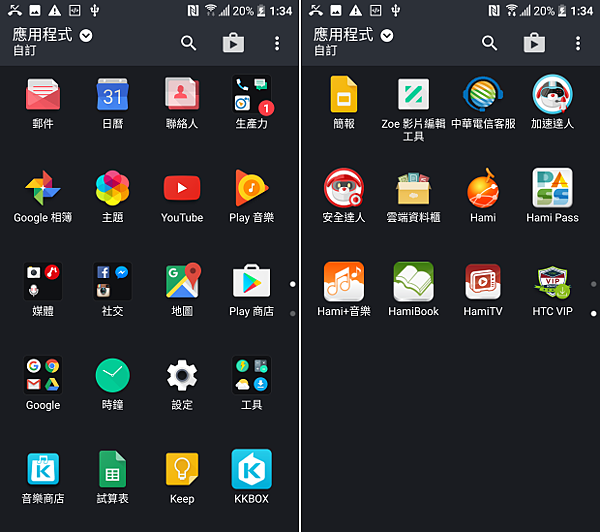
Task: Tap warning triangle icon in left status bar
Action: pos(55,11)
